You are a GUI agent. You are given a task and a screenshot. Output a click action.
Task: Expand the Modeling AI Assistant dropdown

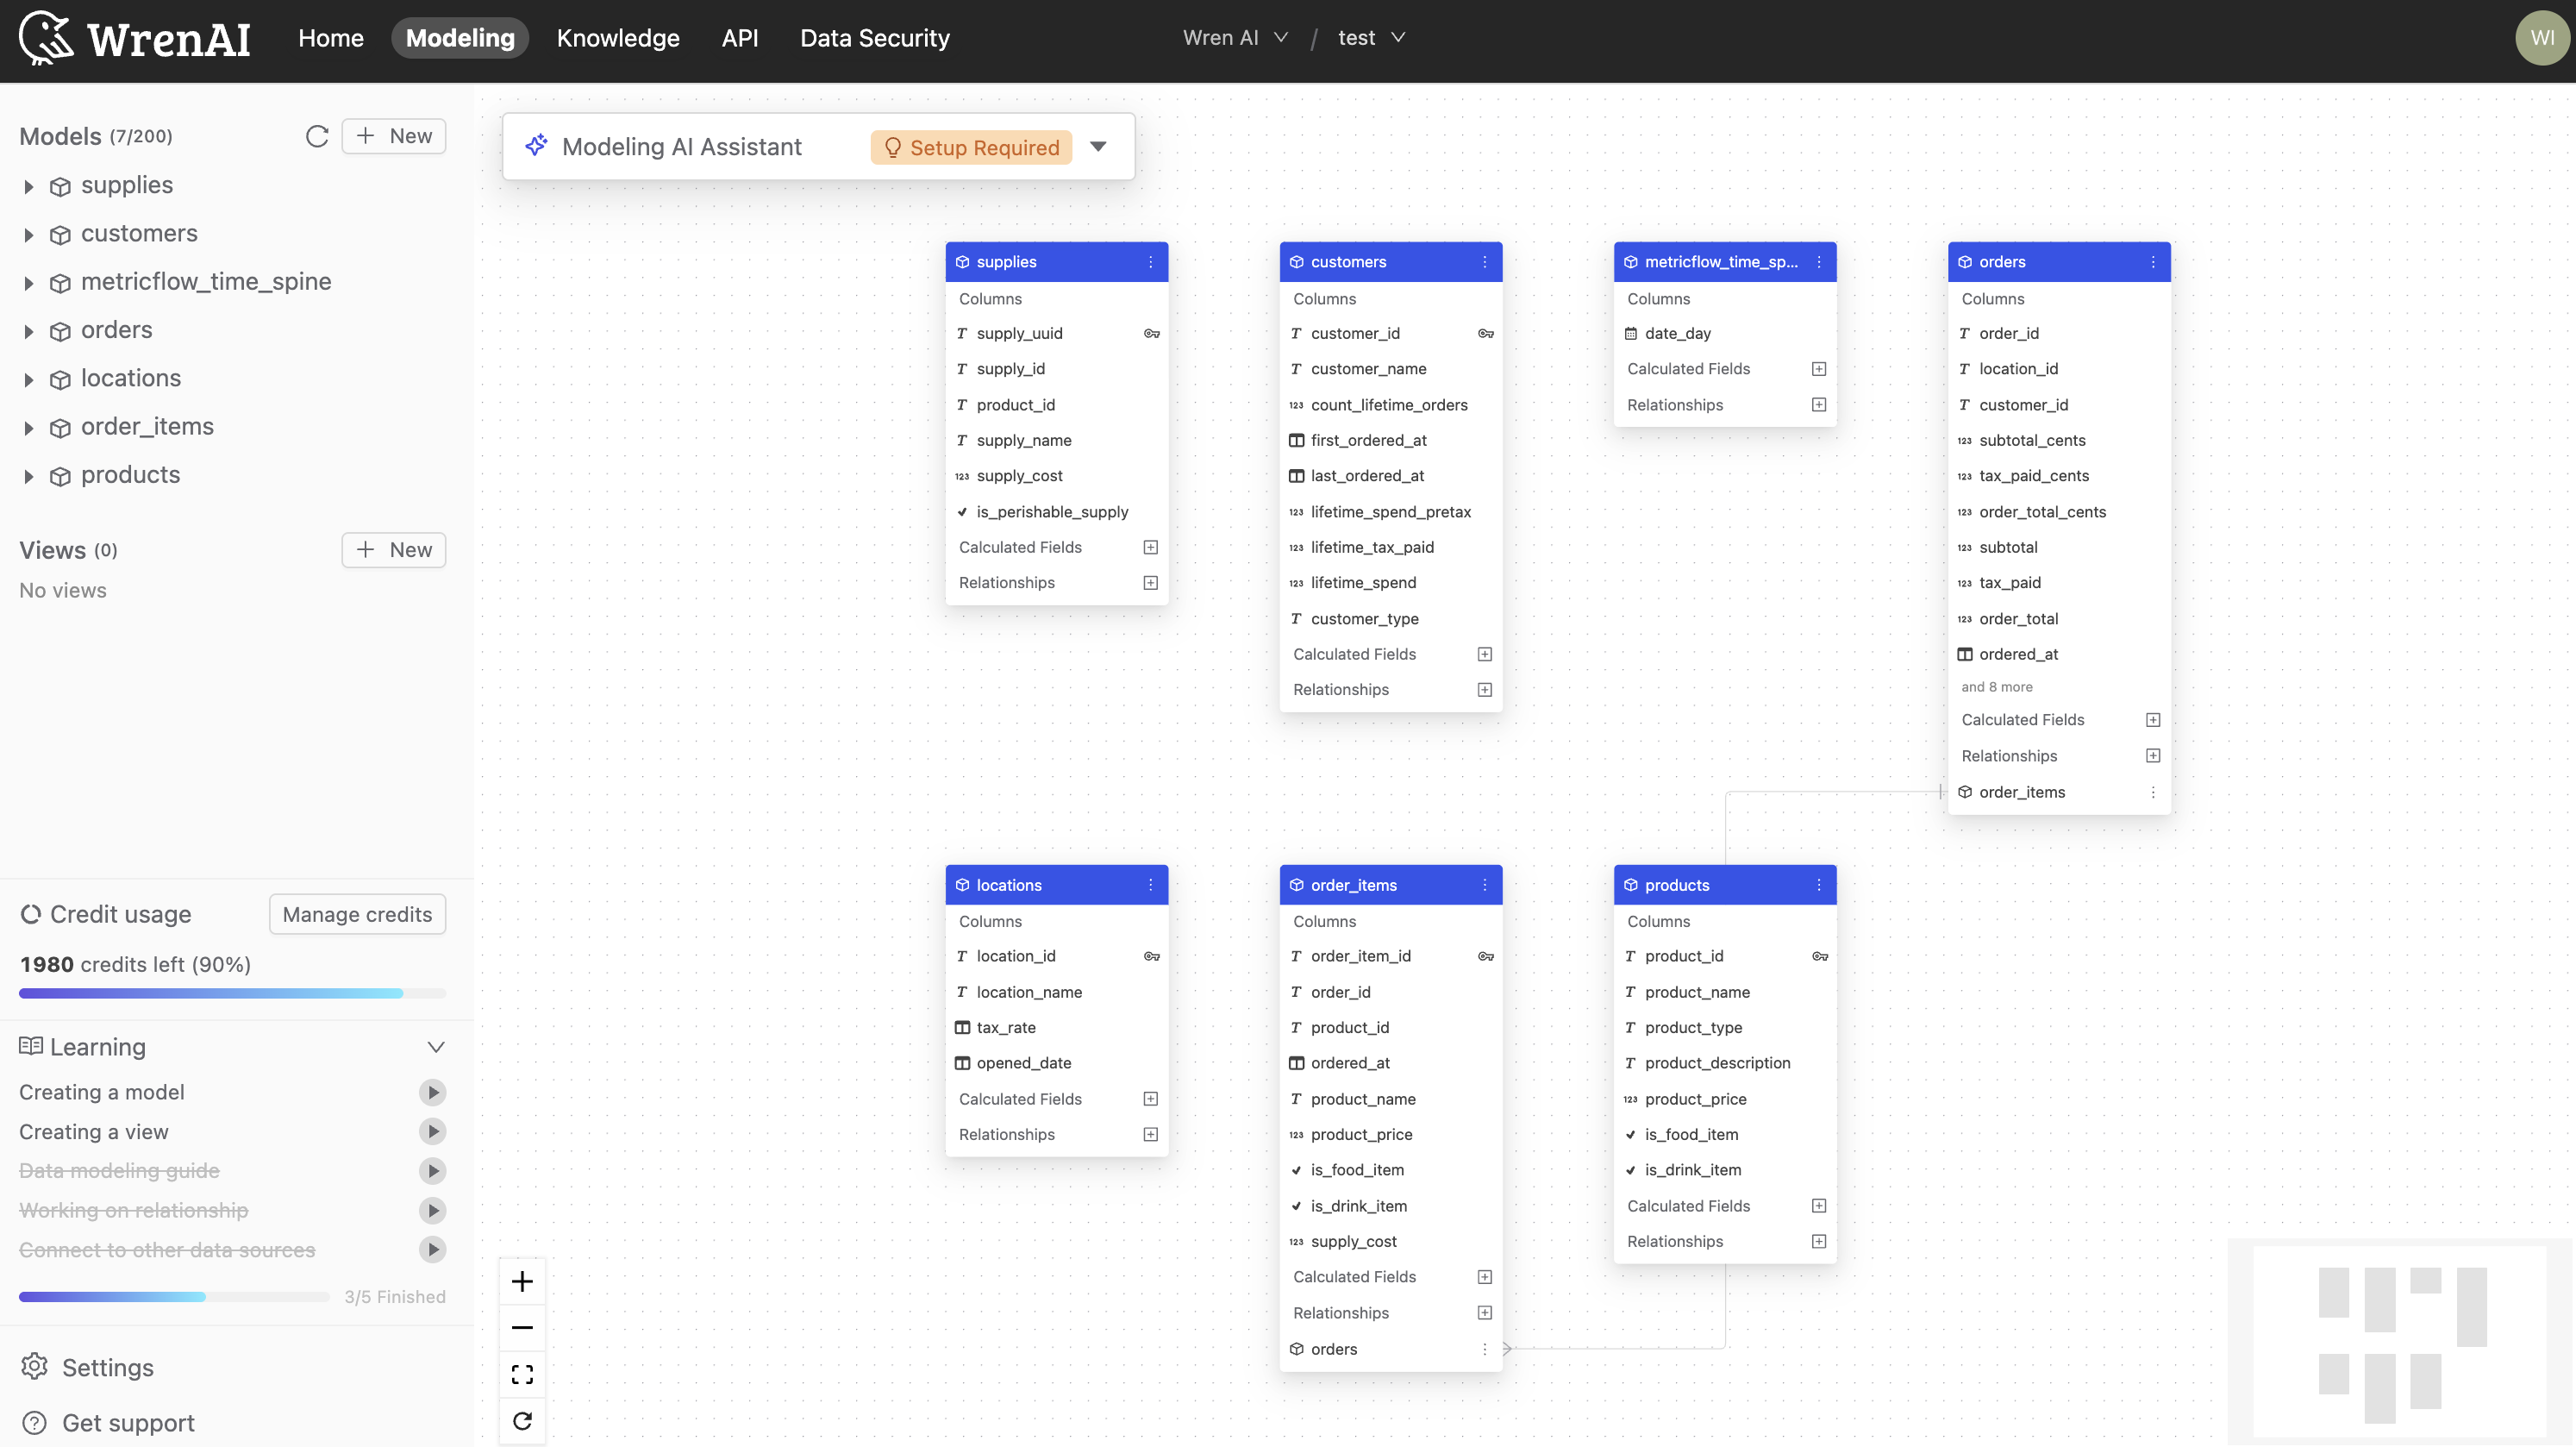[1098, 147]
